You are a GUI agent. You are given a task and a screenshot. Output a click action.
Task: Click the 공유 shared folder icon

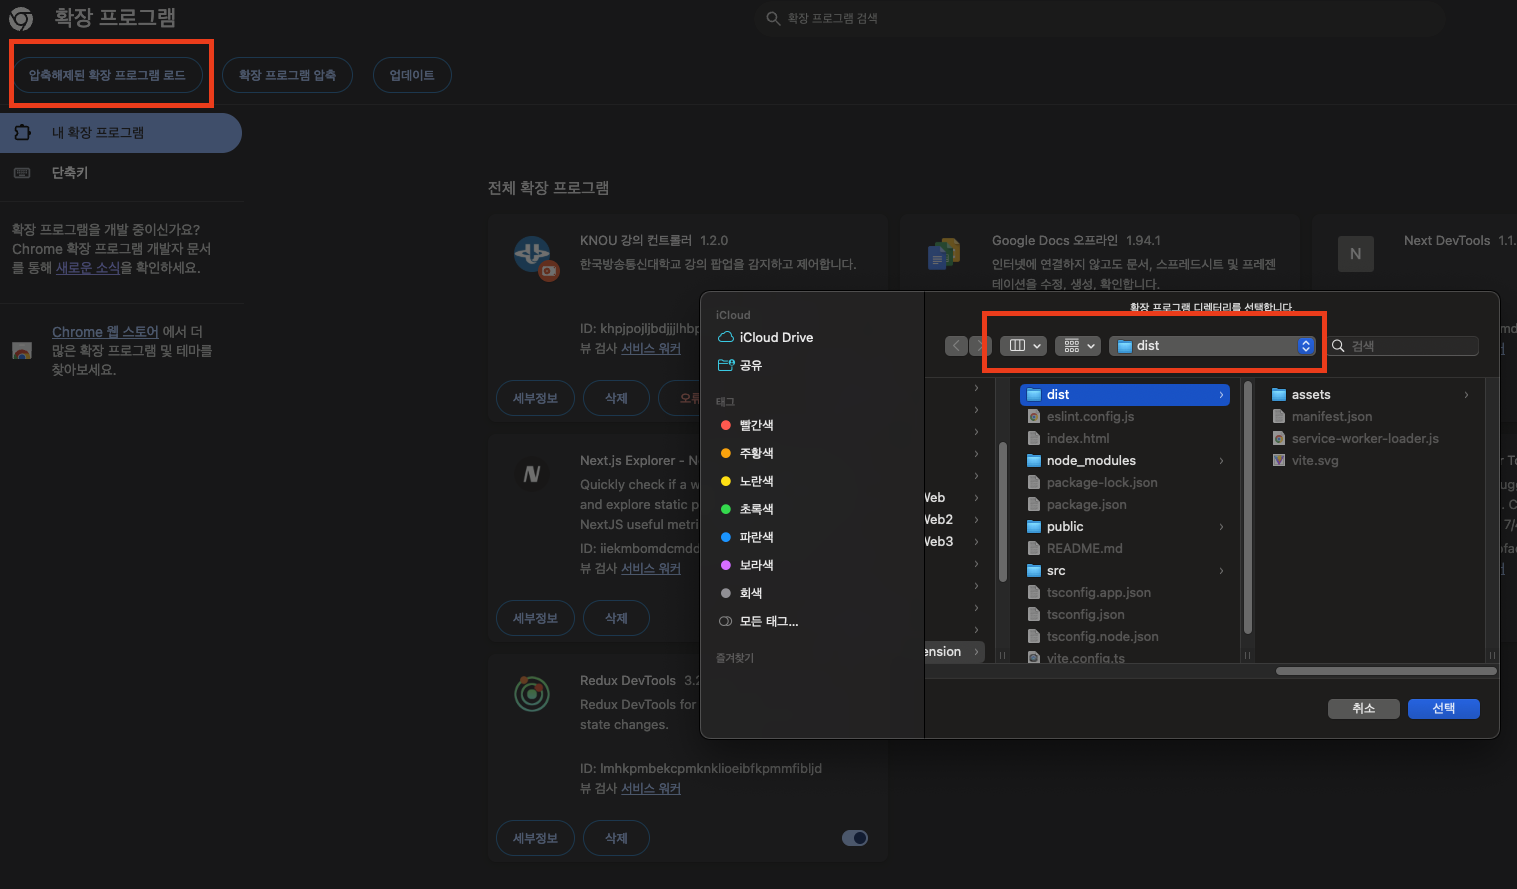pos(726,365)
